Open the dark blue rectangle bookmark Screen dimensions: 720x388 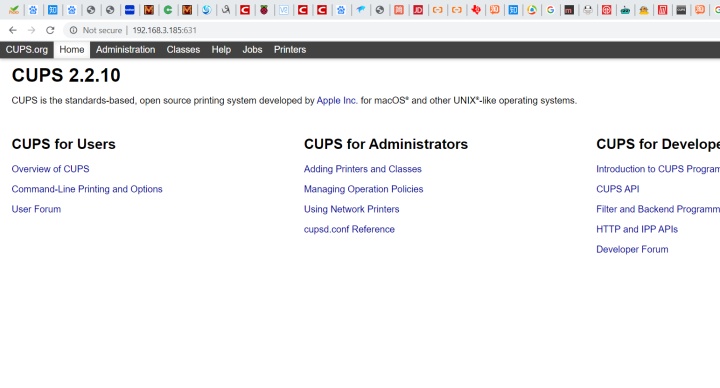129,10
